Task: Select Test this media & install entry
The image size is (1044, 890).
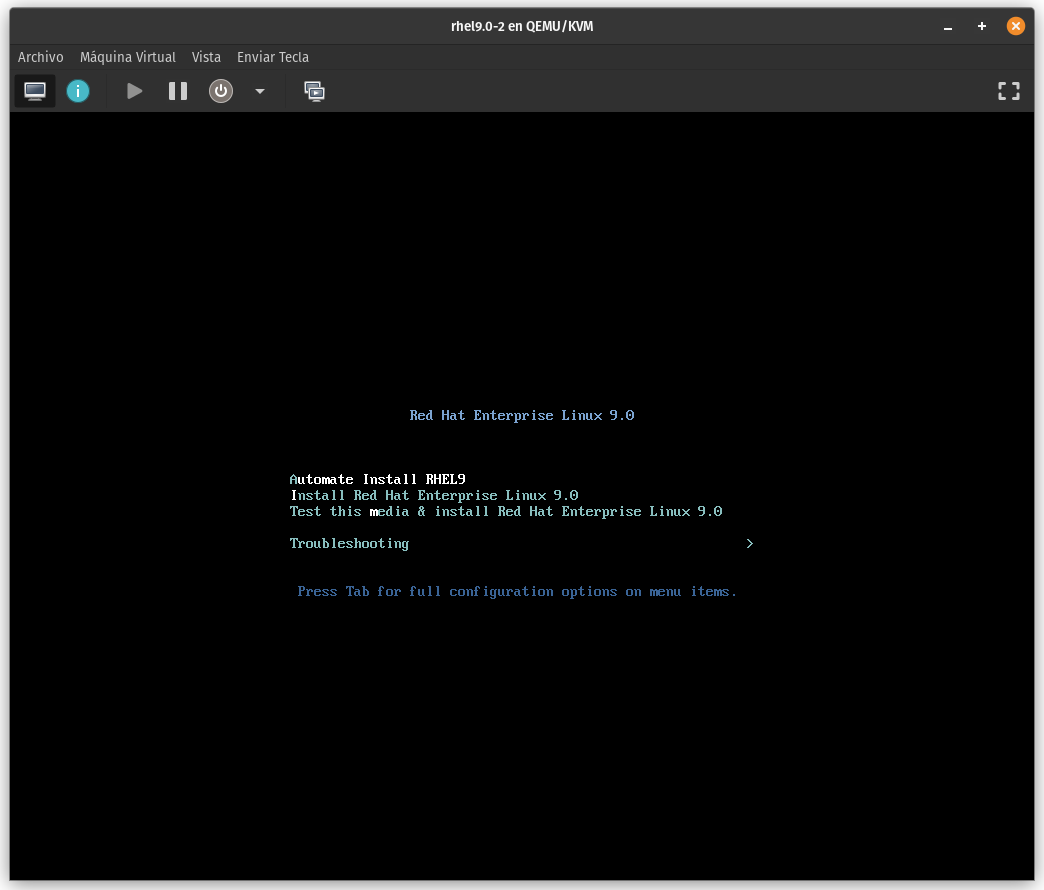Action: [506, 511]
